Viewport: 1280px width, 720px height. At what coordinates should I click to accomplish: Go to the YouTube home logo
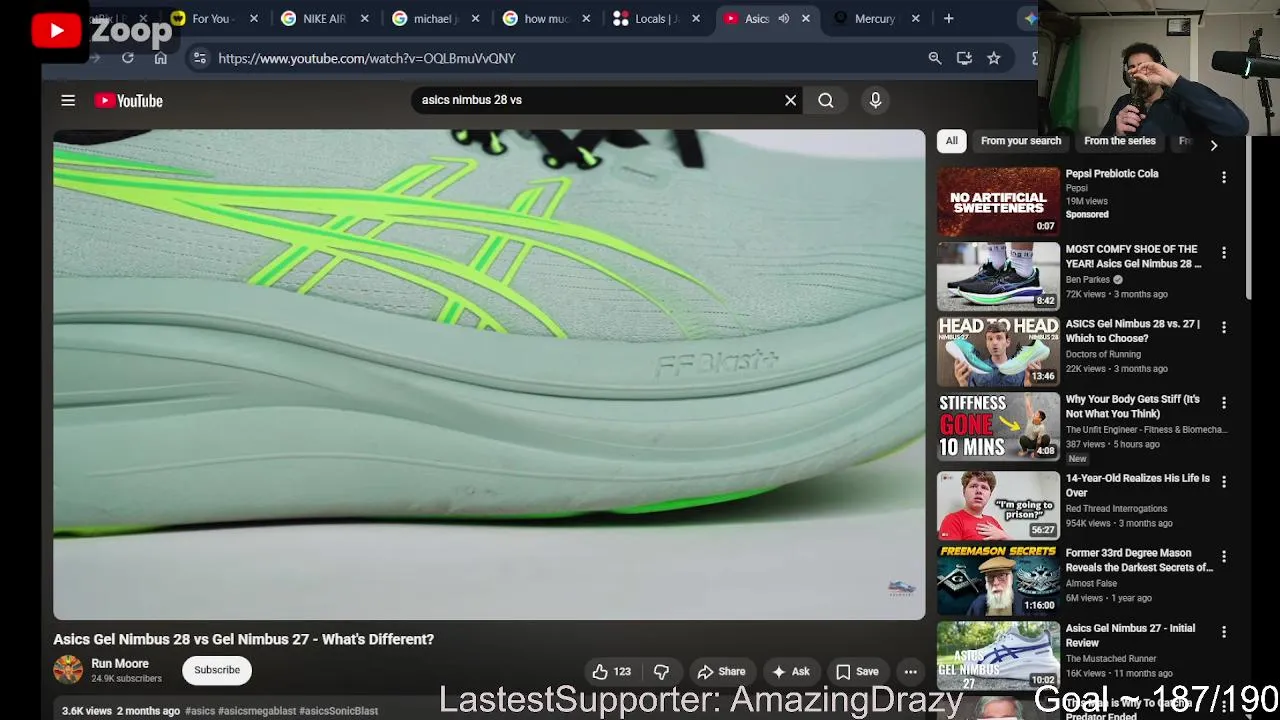pyautogui.click(x=128, y=100)
